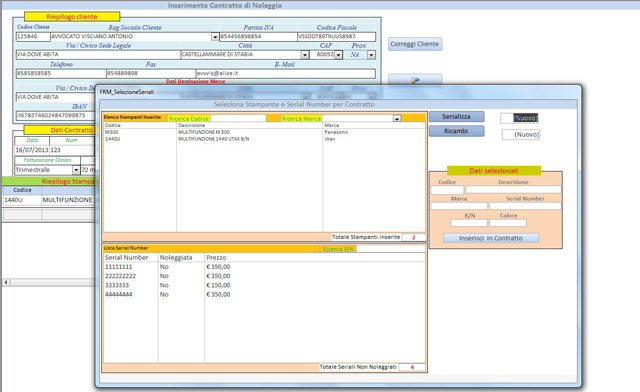The height and width of the screenshot is (392, 640).
Task: Click Serial Number field in Dati selezionati
Action: click(525, 206)
